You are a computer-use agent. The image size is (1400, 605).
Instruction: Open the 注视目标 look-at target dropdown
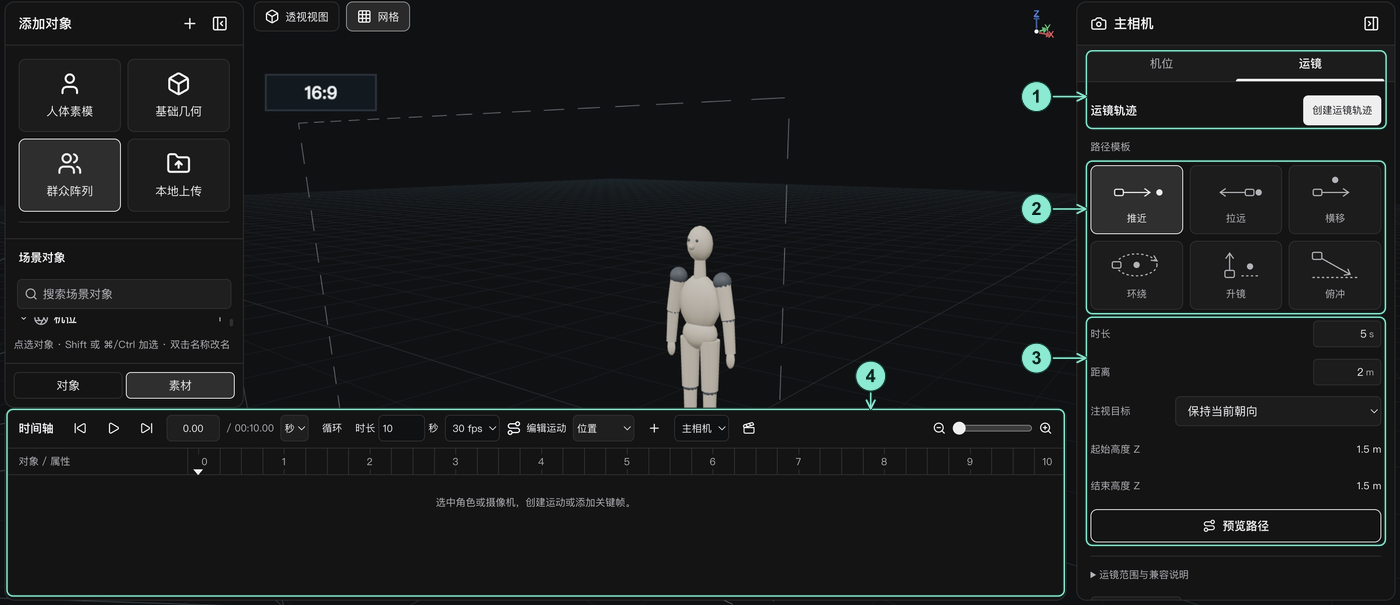click(x=1277, y=411)
